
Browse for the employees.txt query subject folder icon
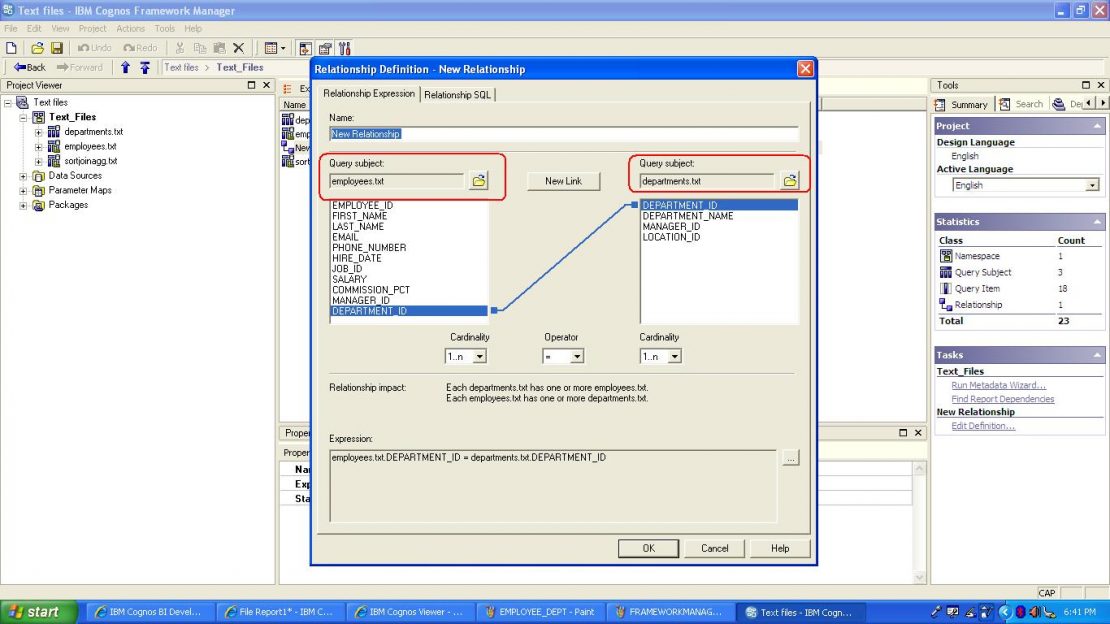coord(479,181)
